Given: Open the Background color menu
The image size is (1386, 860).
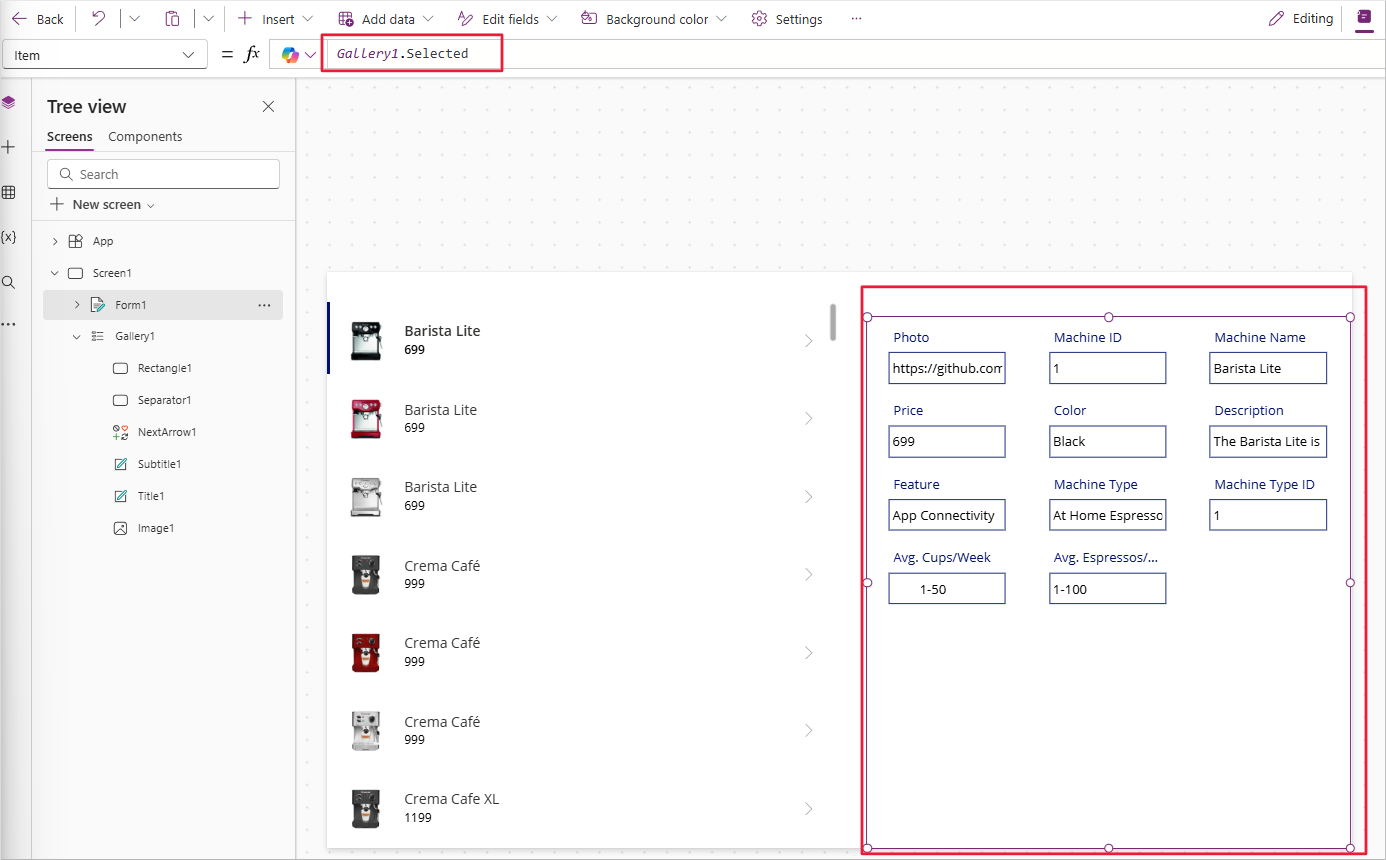Looking at the screenshot, I should pyautogui.click(x=653, y=19).
